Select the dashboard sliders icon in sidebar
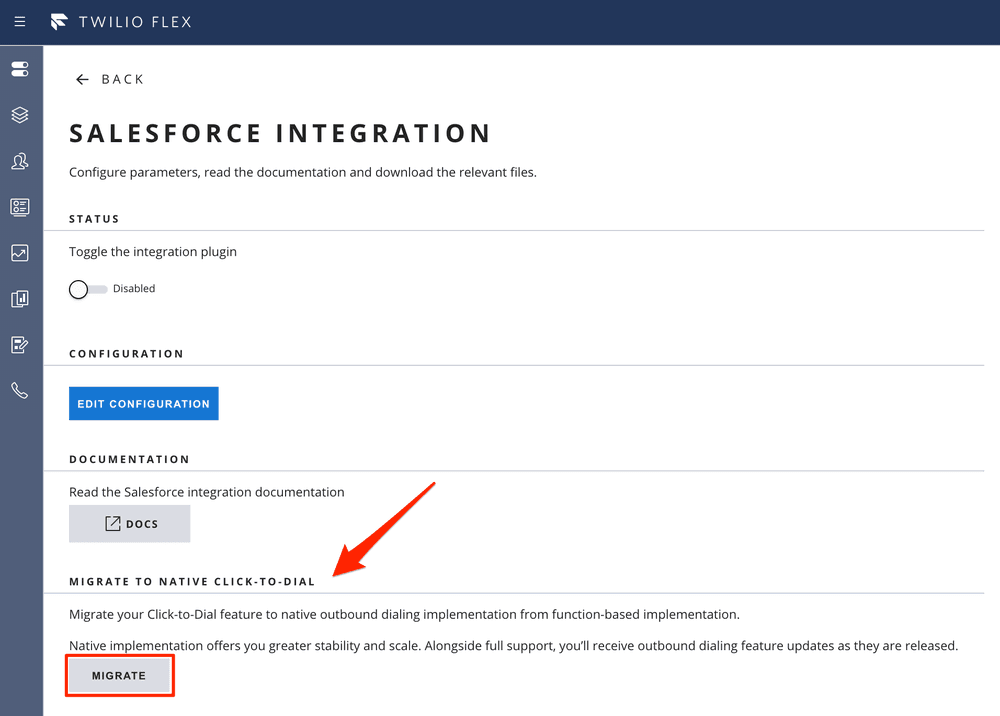1000x716 pixels. click(20, 69)
